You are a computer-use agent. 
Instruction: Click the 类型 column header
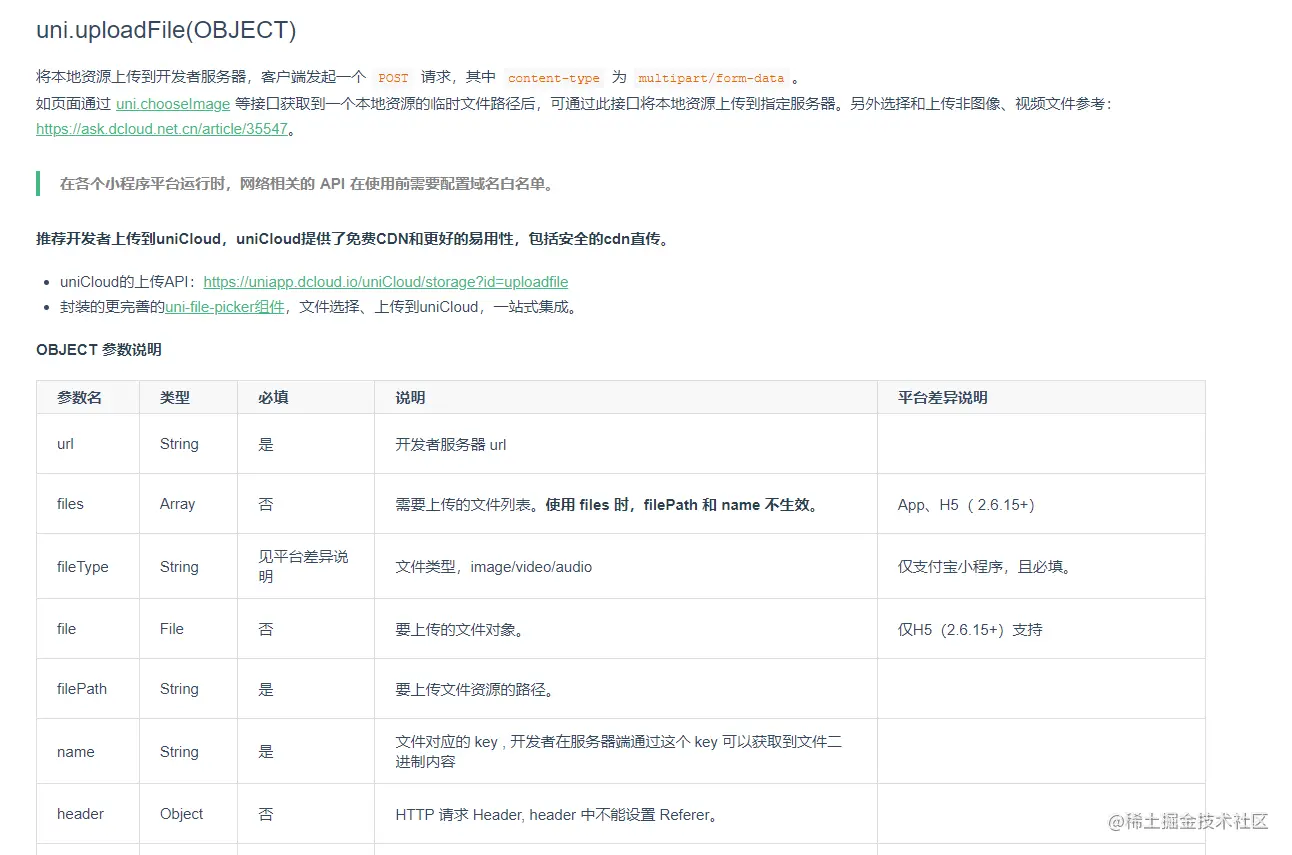[189, 397]
